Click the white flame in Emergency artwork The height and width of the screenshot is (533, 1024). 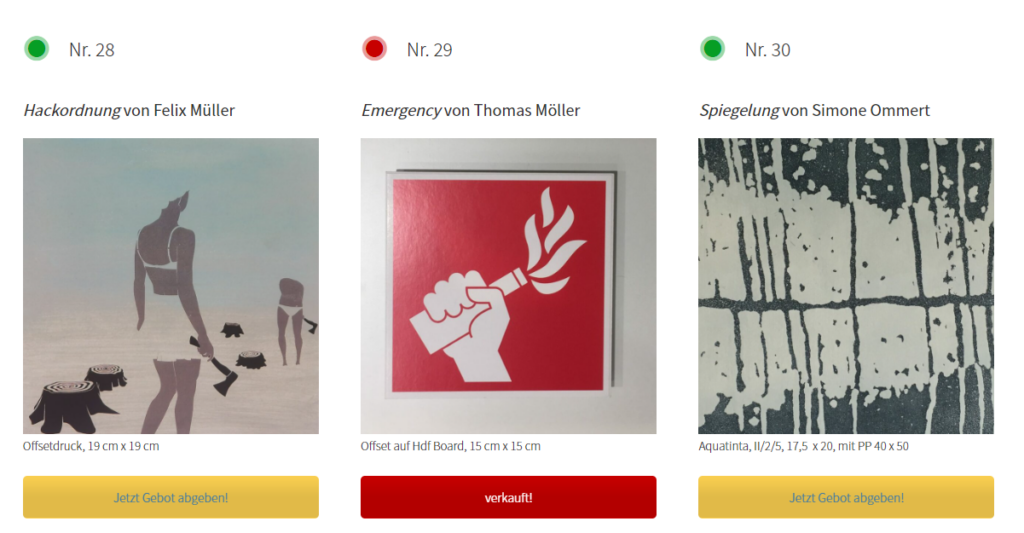552,242
